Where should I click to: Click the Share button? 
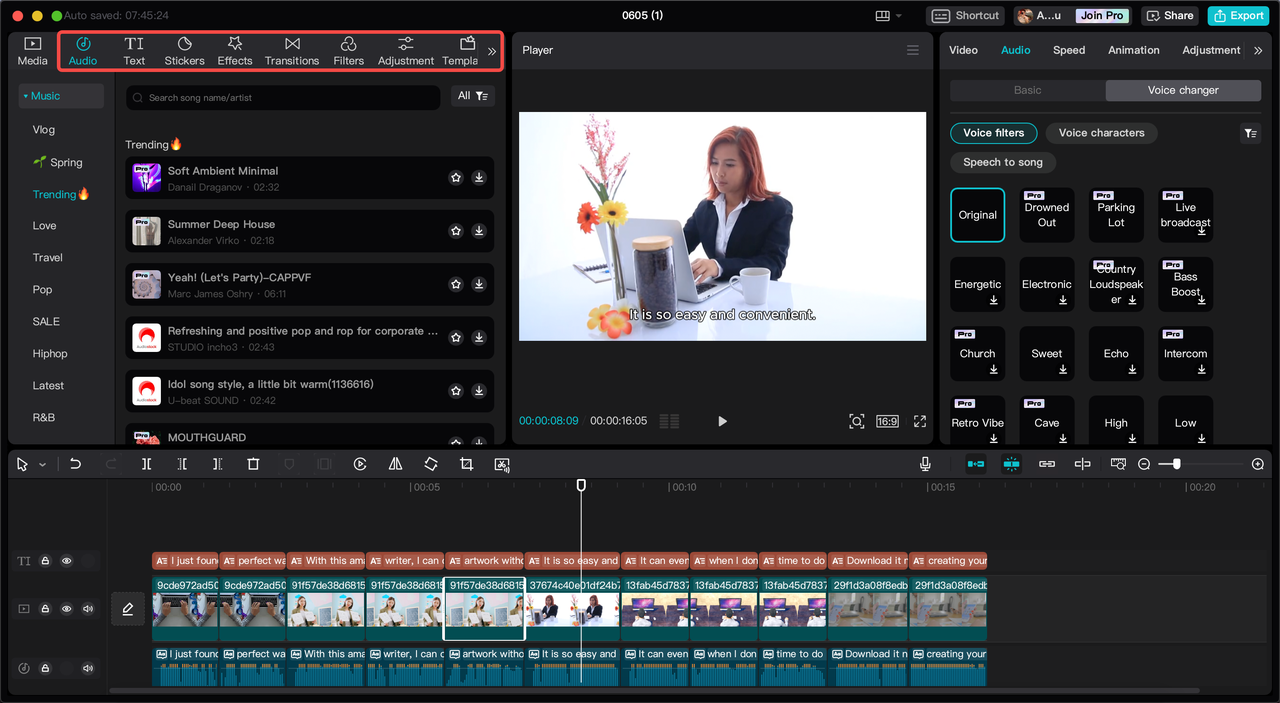[x=1170, y=15]
